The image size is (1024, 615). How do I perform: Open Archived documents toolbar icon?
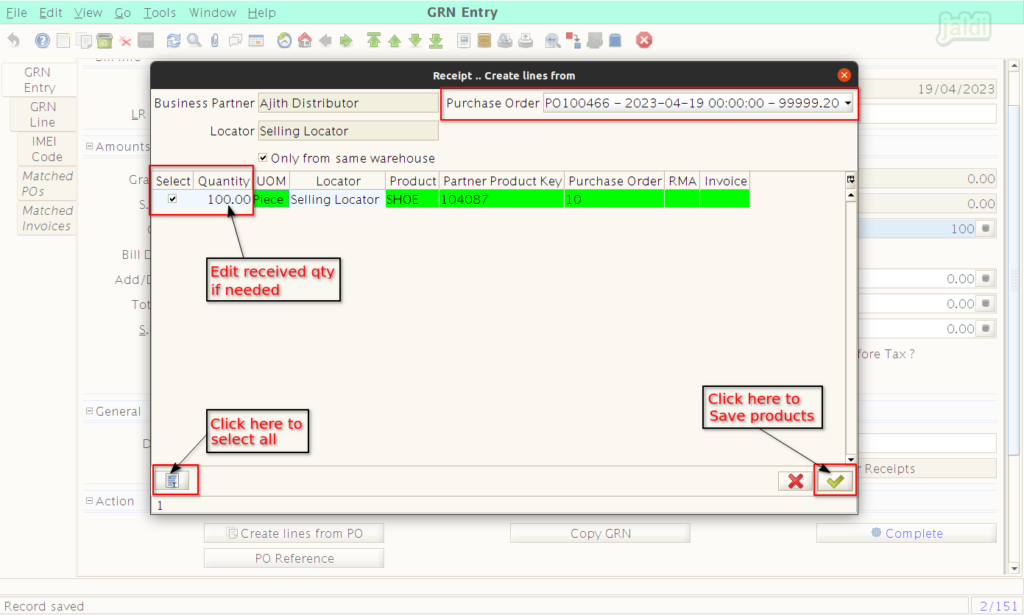pos(484,40)
